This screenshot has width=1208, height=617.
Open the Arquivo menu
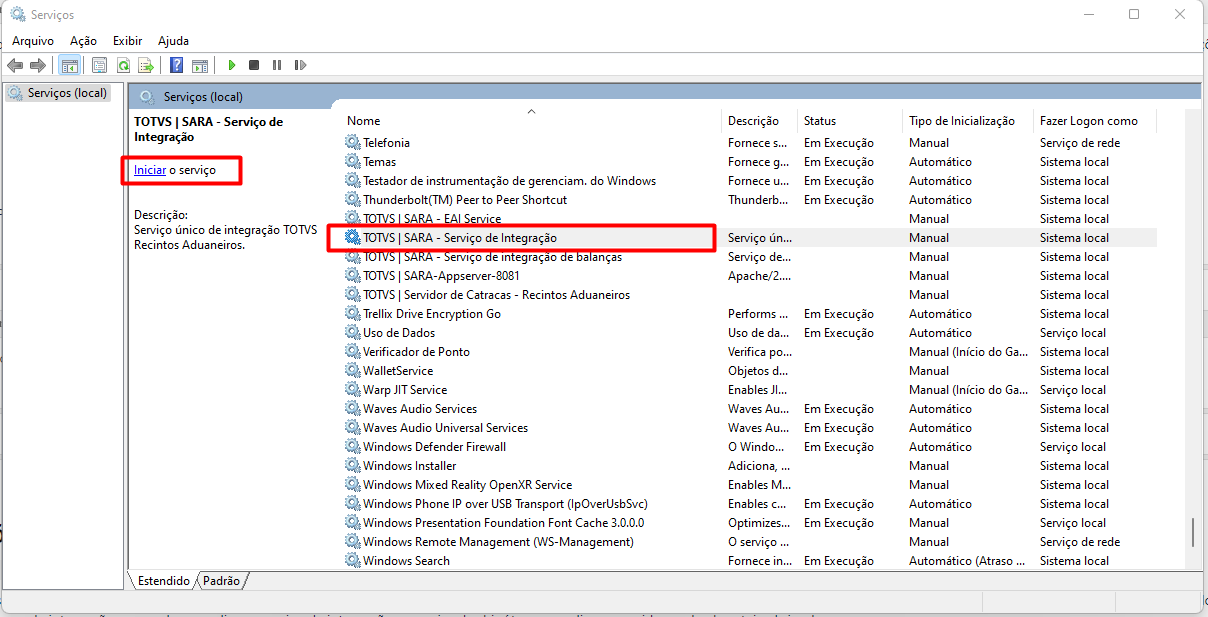33,41
